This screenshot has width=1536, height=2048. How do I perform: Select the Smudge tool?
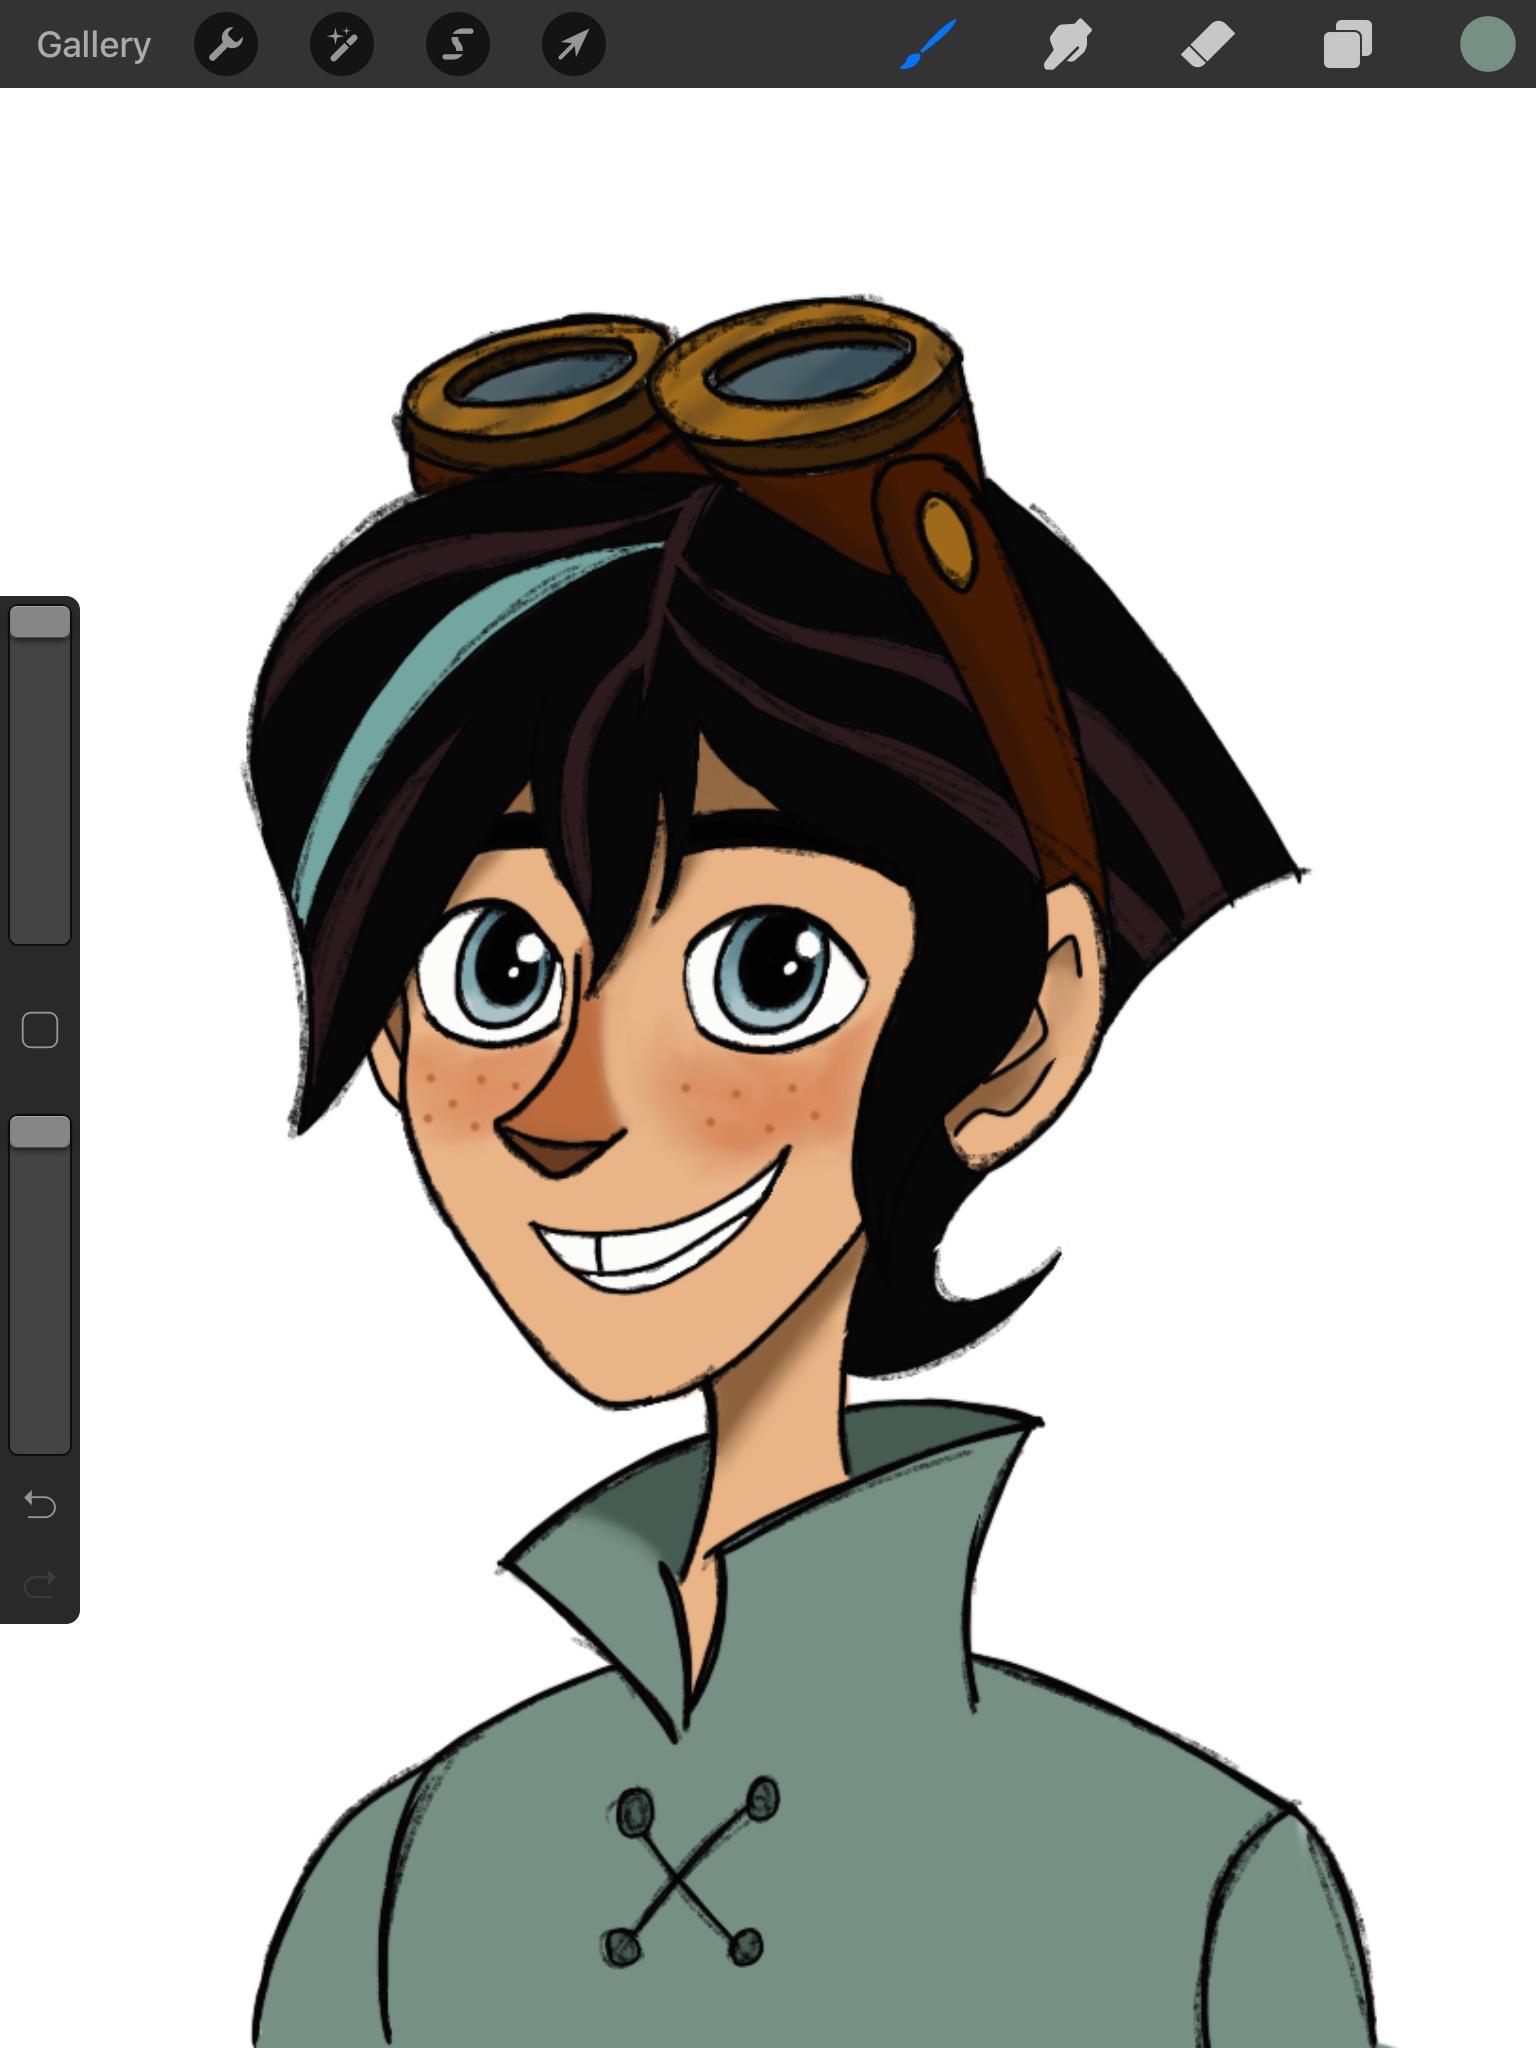1067,45
